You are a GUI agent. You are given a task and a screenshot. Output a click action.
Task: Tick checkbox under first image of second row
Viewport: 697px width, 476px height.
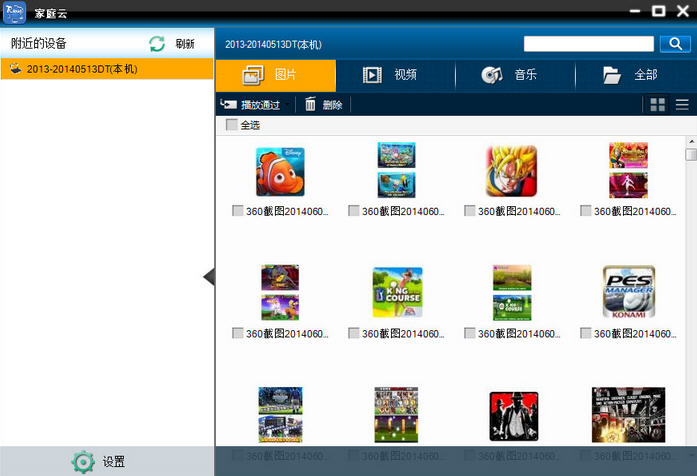pos(238,333)
